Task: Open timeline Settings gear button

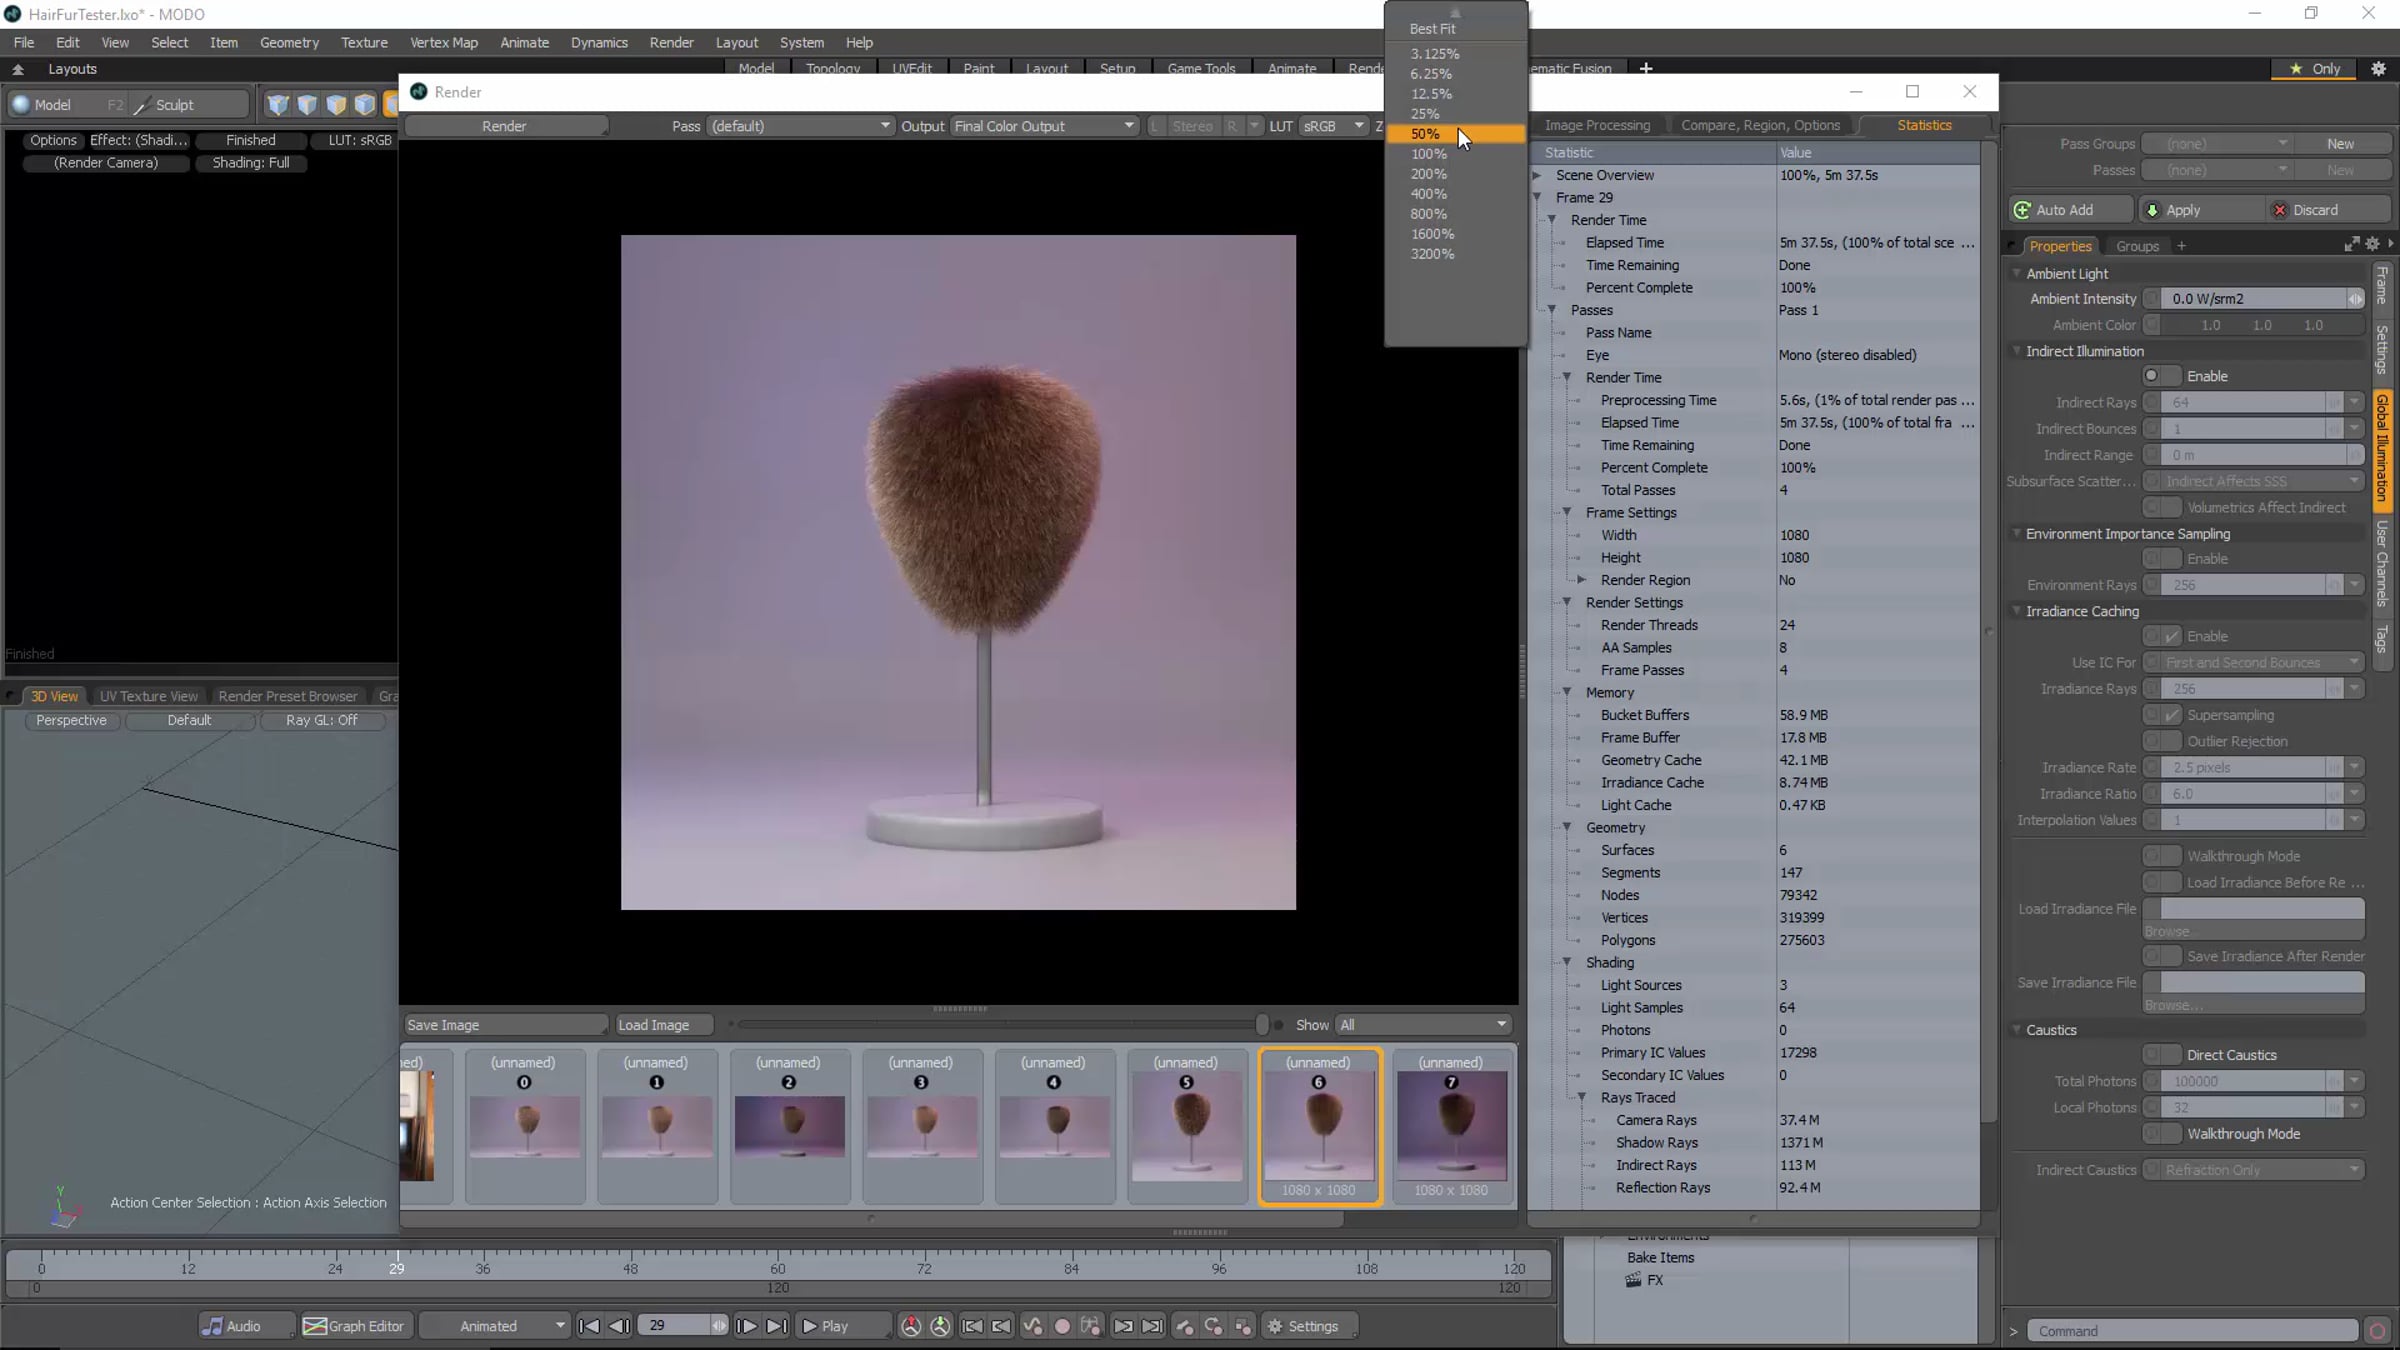Action: click(1311, 1326)
